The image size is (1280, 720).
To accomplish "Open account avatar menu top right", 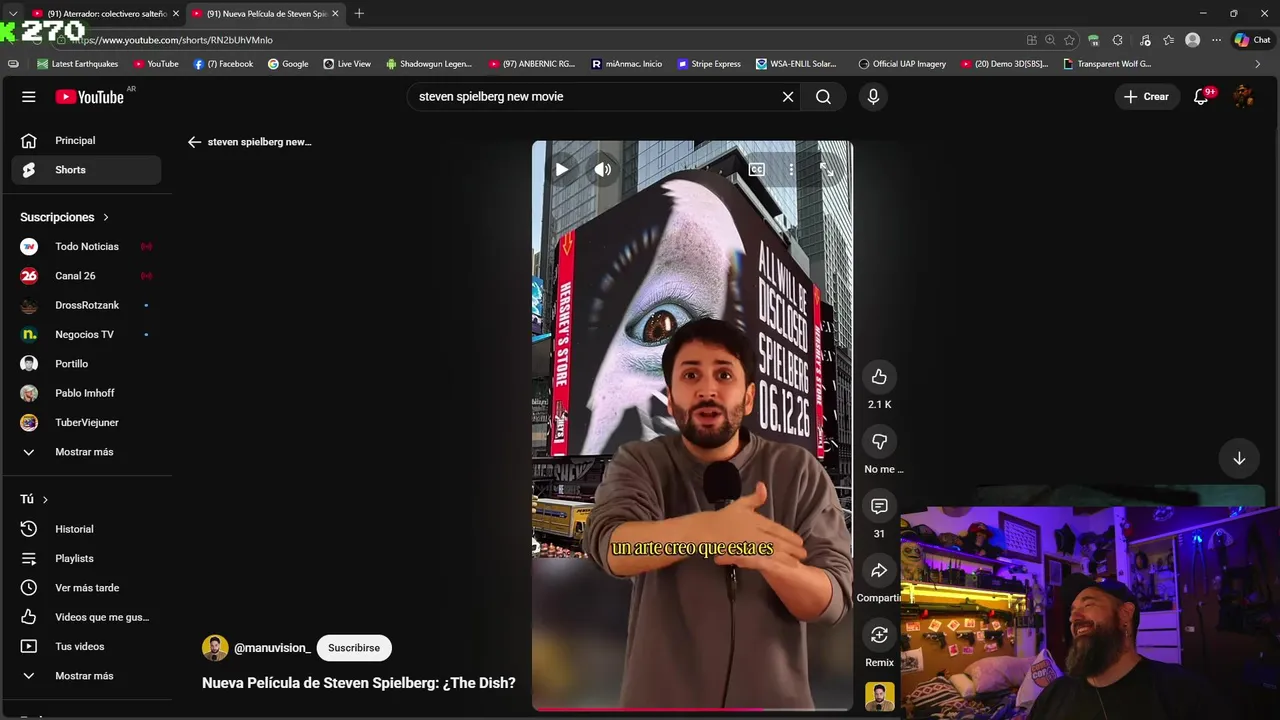I will [1243, 97].
